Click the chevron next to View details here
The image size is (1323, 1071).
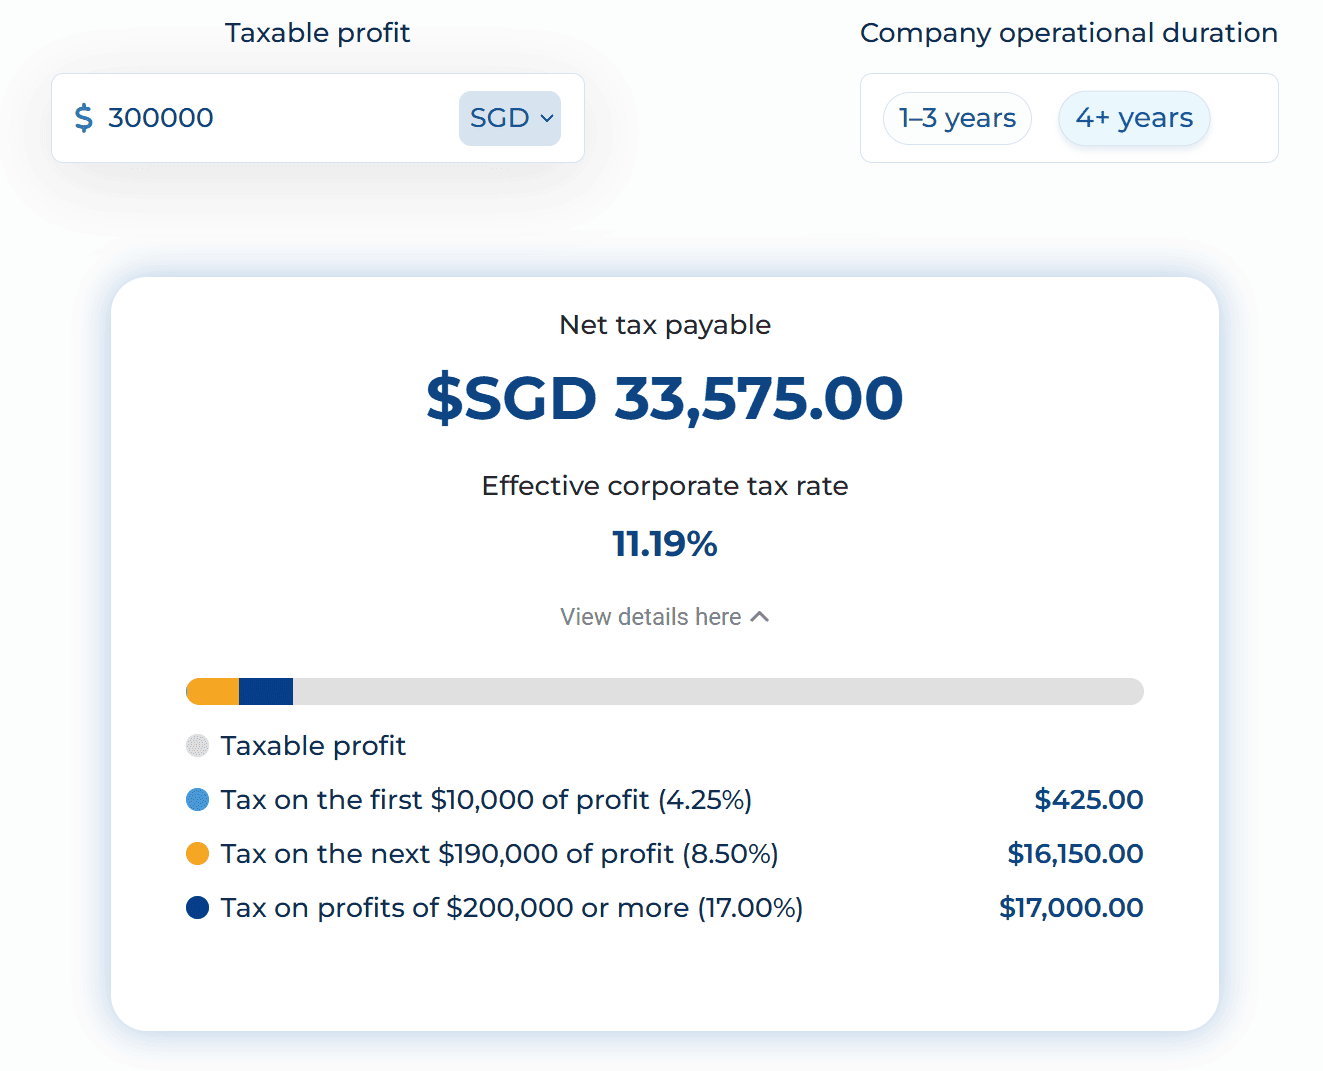[761, 616]
